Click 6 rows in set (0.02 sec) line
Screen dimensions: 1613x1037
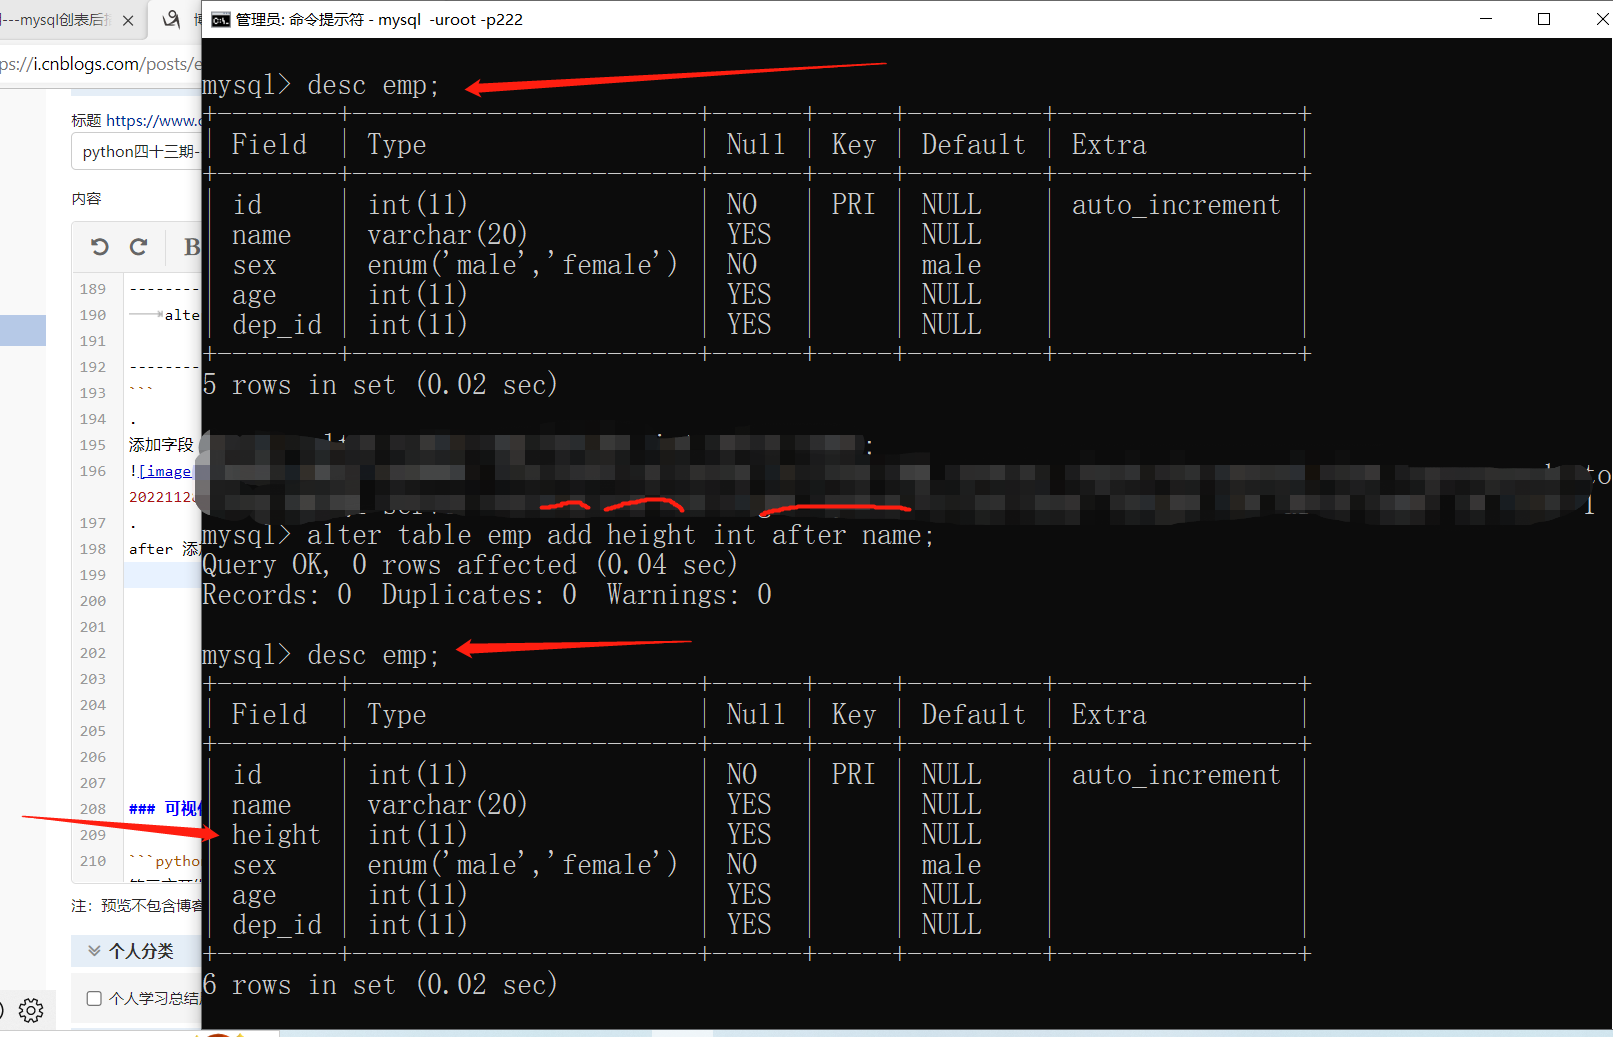tap(380, 985)
